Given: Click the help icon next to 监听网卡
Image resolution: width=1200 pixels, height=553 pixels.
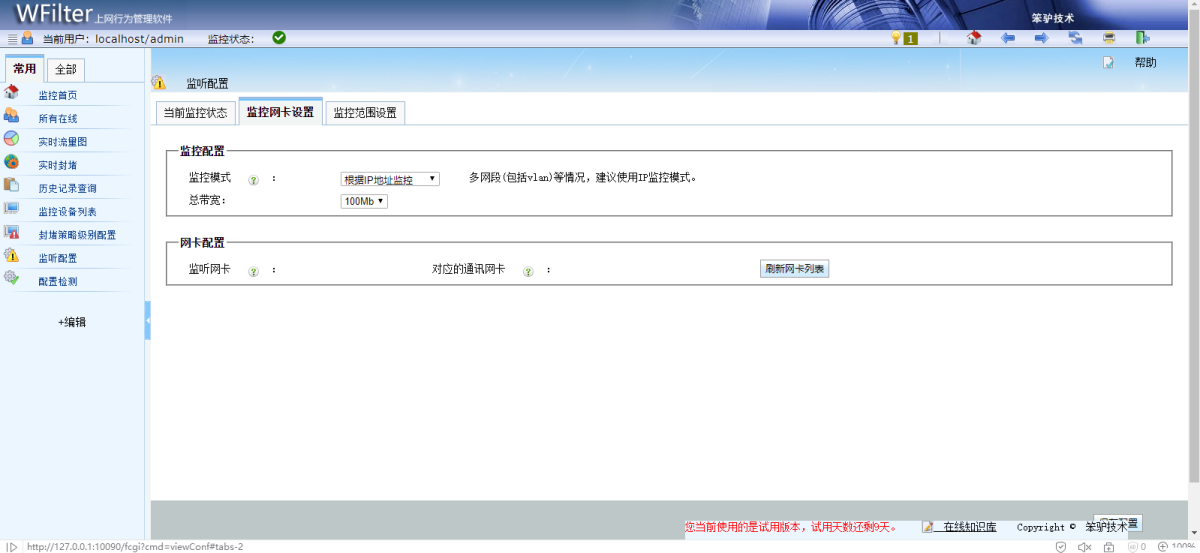Looking at the screenshot, I should click(253, 271).
